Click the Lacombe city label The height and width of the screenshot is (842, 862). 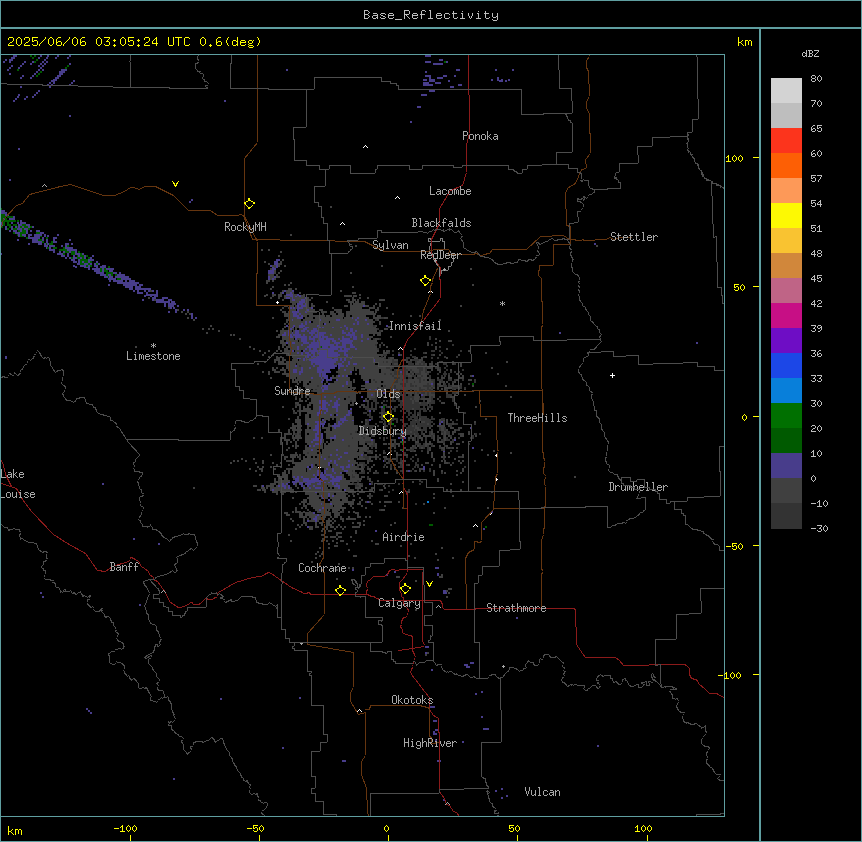(450, 191)
